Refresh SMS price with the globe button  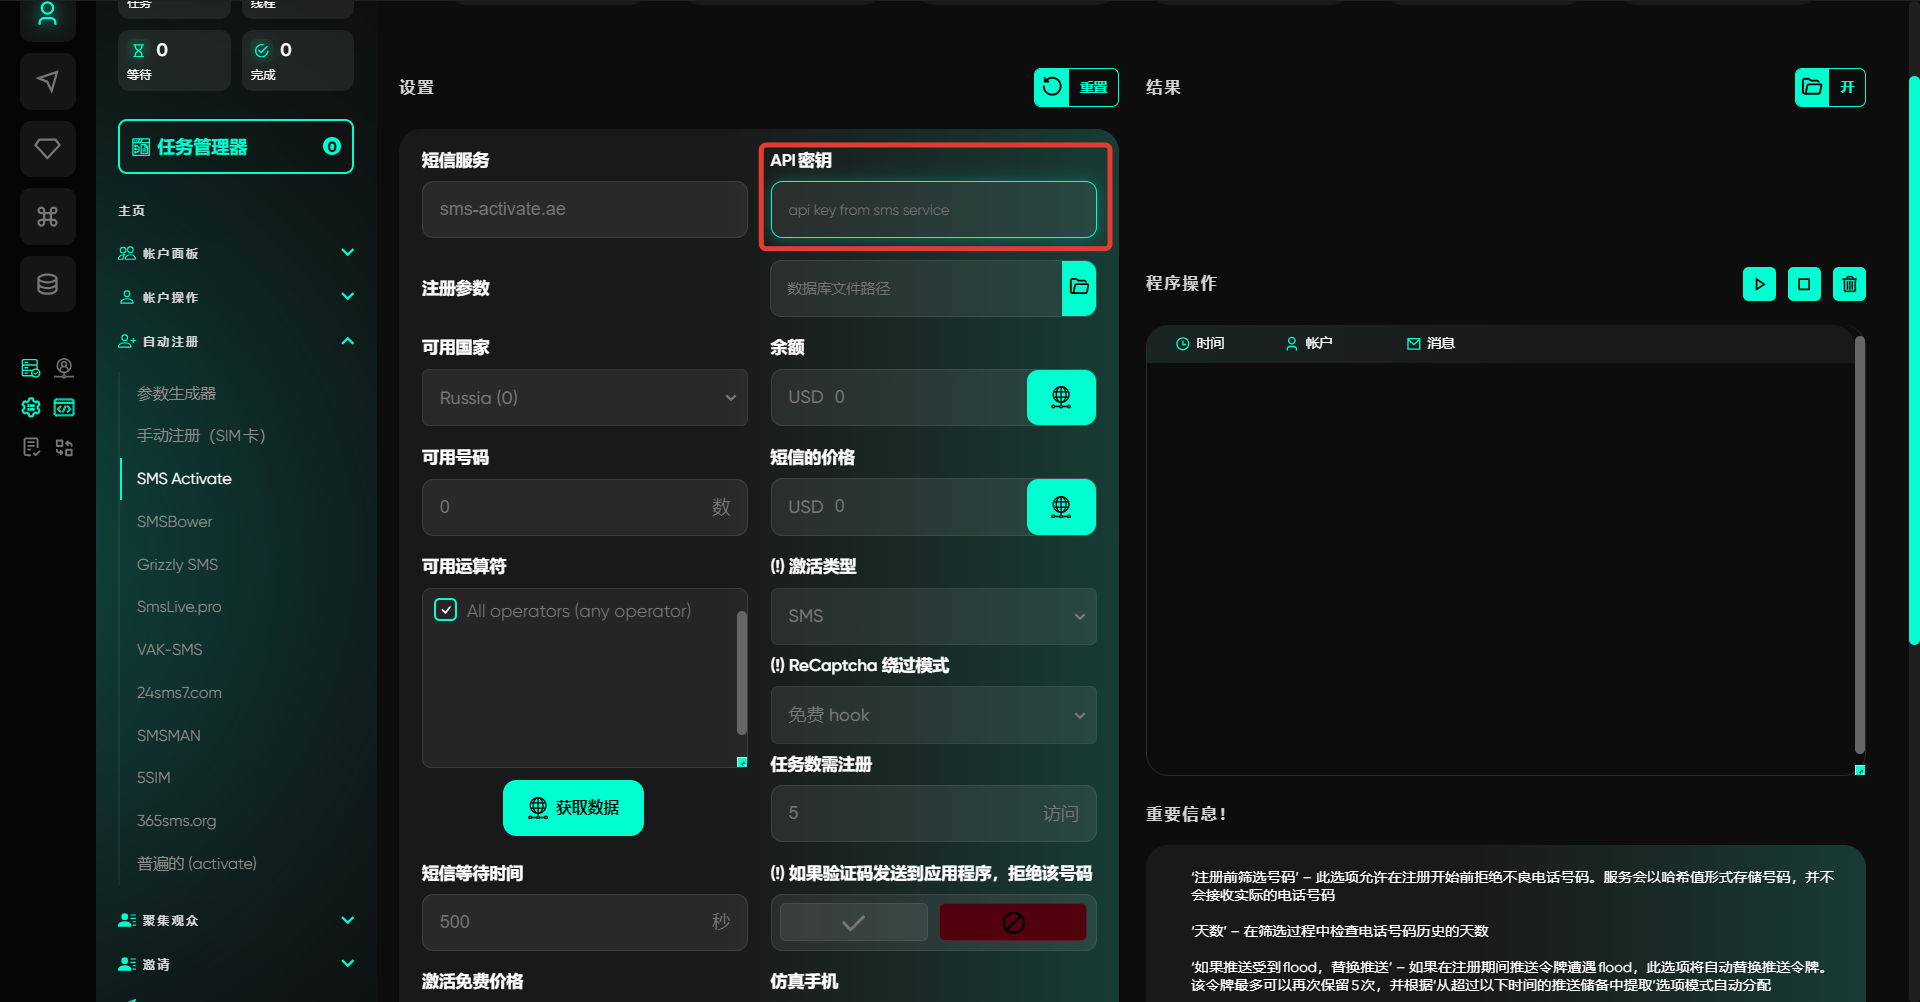[x=1061, y=507]
